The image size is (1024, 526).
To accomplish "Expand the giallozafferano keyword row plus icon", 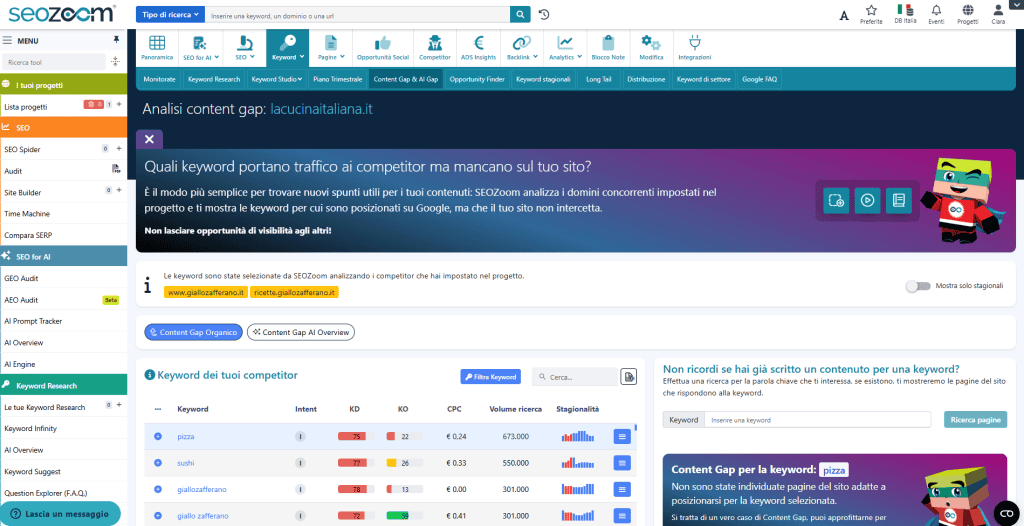I will pos(157,489).
